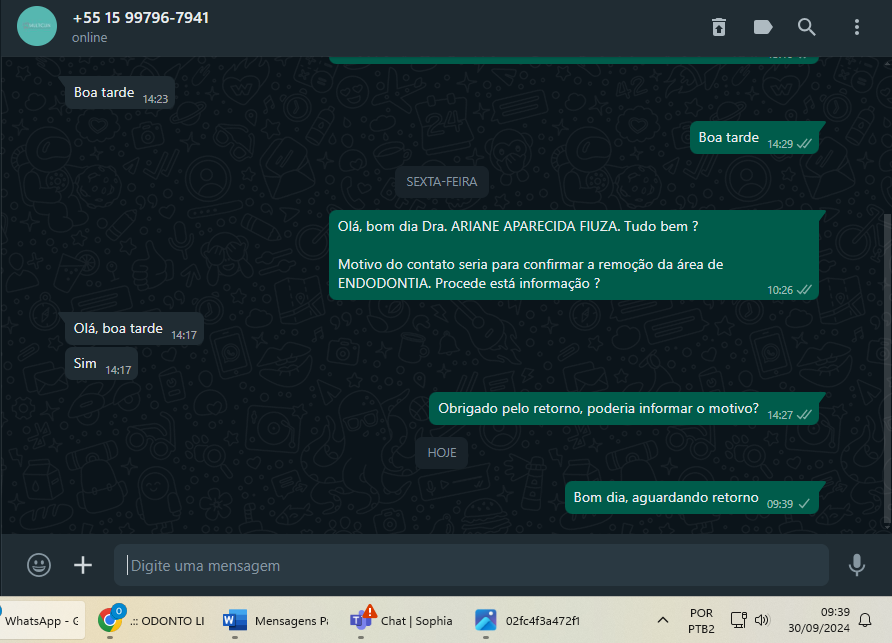Open the three-dot chat menu
This screenshot has height=643, width=892.
coord(857,27)
